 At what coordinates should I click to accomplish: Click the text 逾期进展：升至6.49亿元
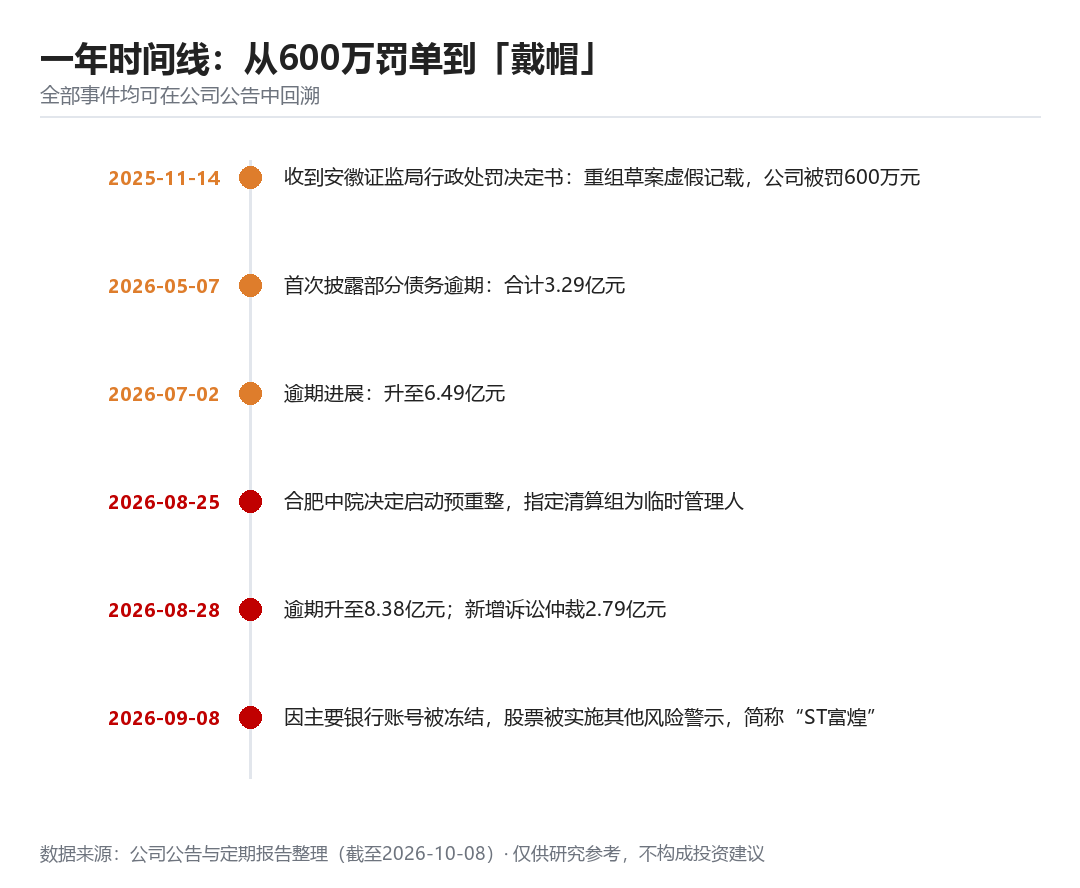[x=395, y=393]
